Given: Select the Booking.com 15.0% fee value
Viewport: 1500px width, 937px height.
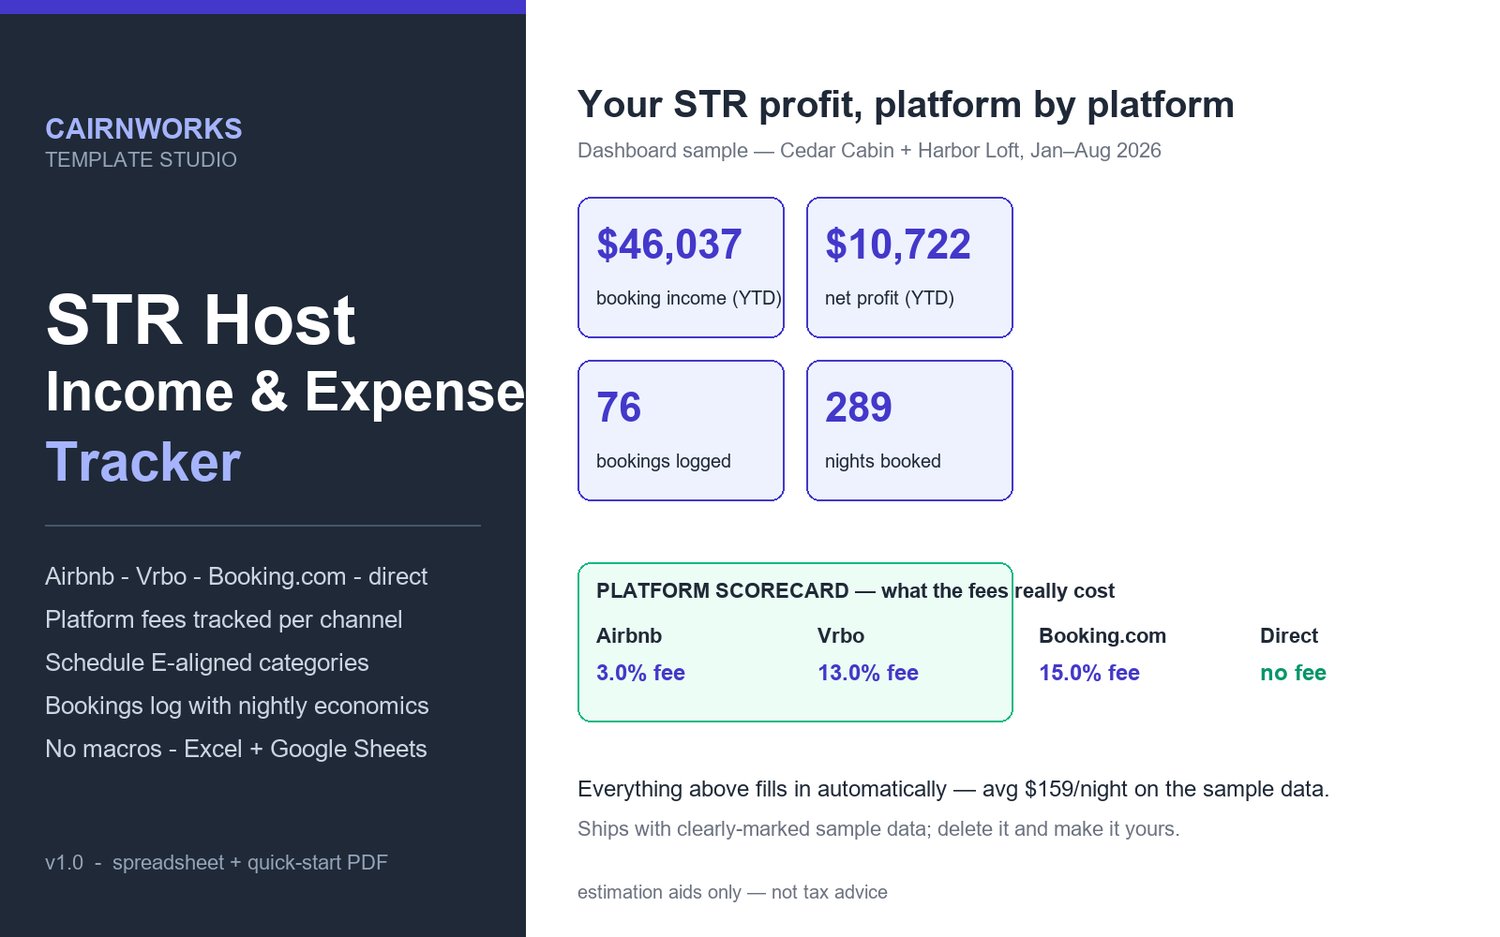Looking at the screenshot, I should (x=1089, y=673).
